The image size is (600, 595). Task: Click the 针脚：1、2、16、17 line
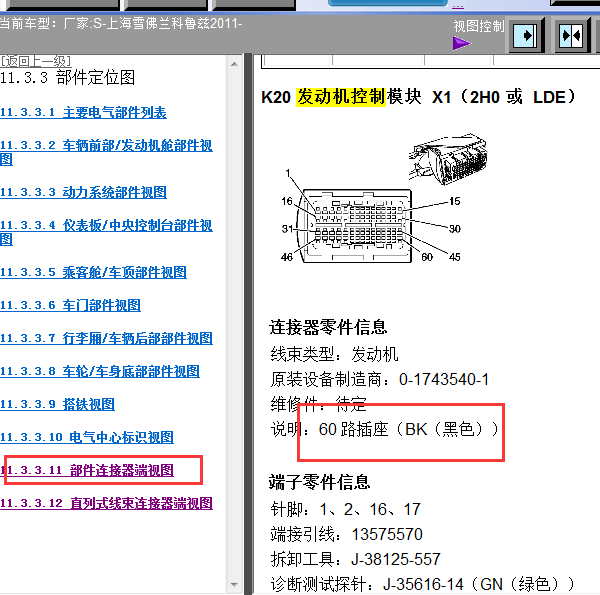(x=346, y=509)
